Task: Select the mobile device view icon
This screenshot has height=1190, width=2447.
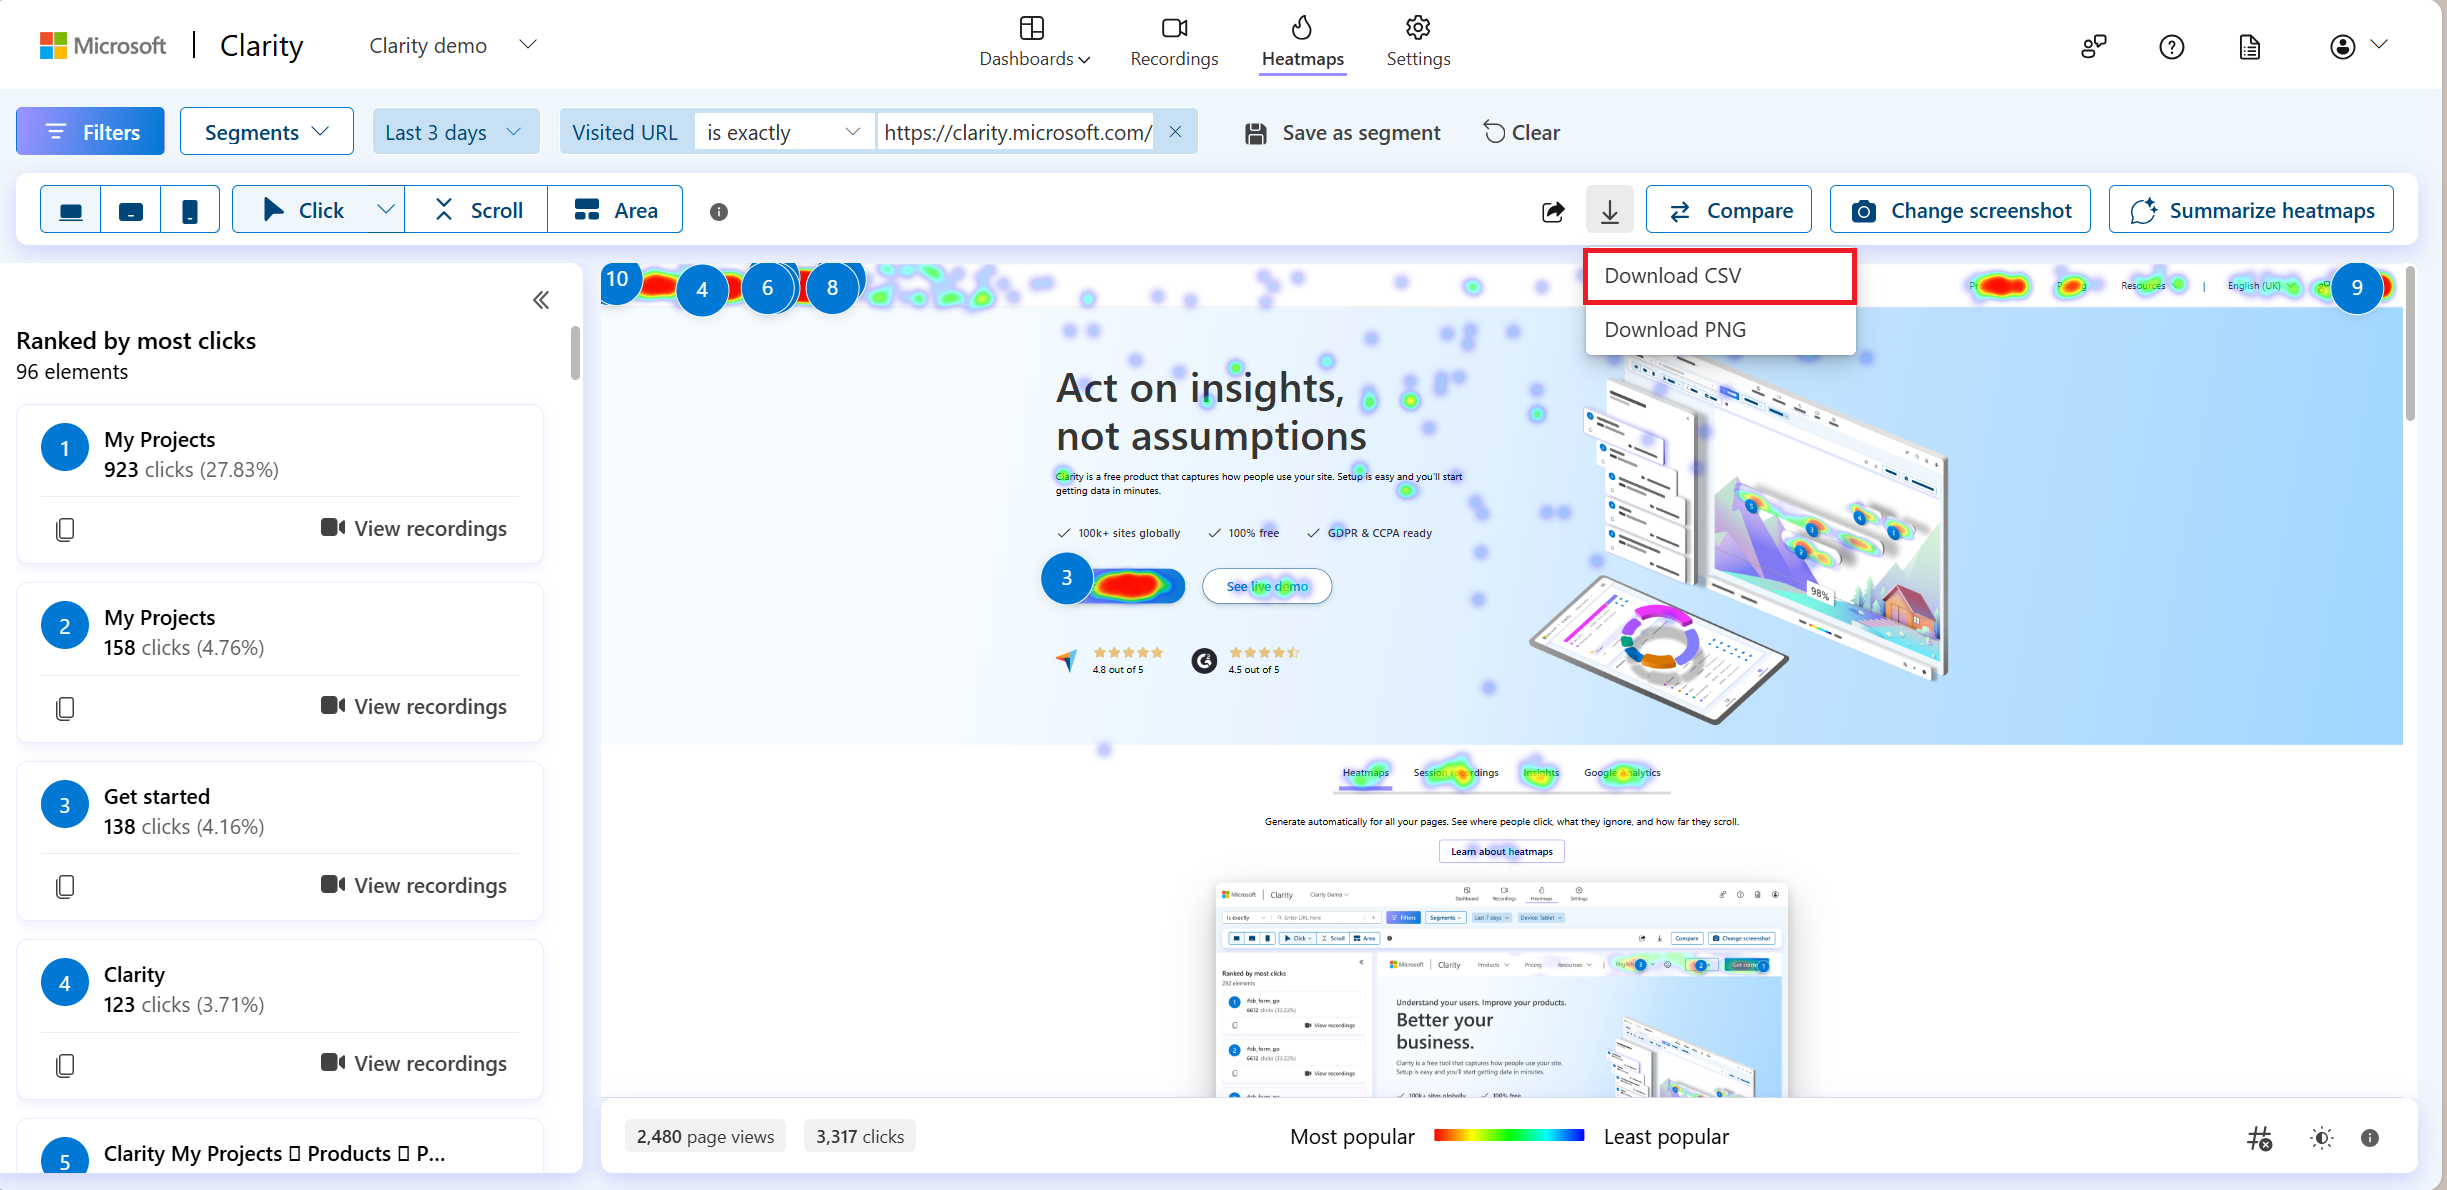Action: click(190, 210)
